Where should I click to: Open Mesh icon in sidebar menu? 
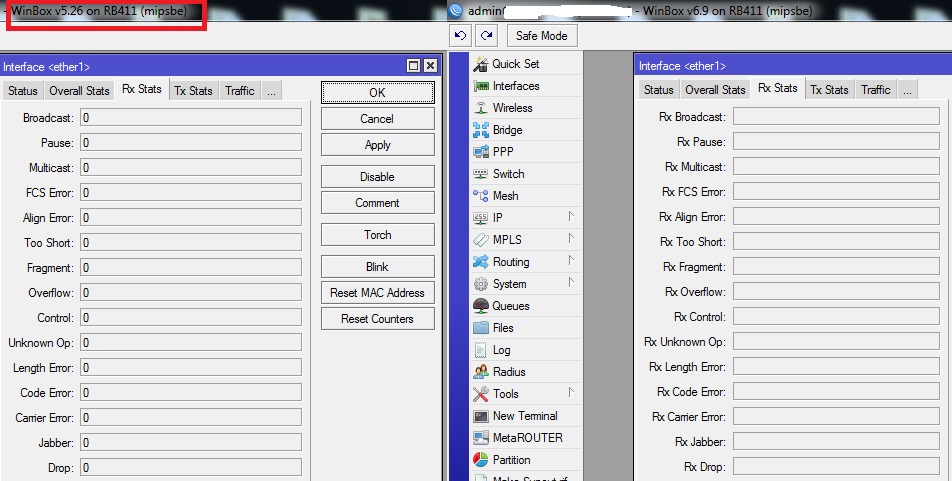click(481, 196)
